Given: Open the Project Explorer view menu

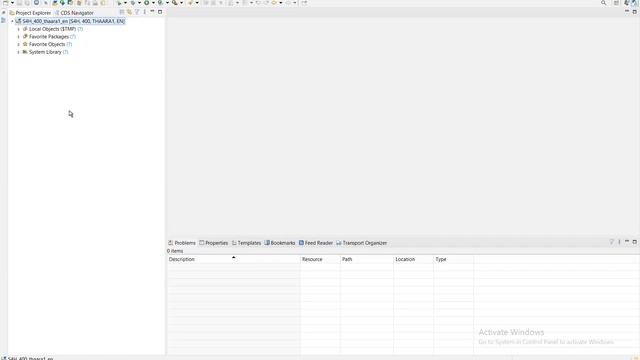Looking at the screenshot, I should [x=144, y=12].
